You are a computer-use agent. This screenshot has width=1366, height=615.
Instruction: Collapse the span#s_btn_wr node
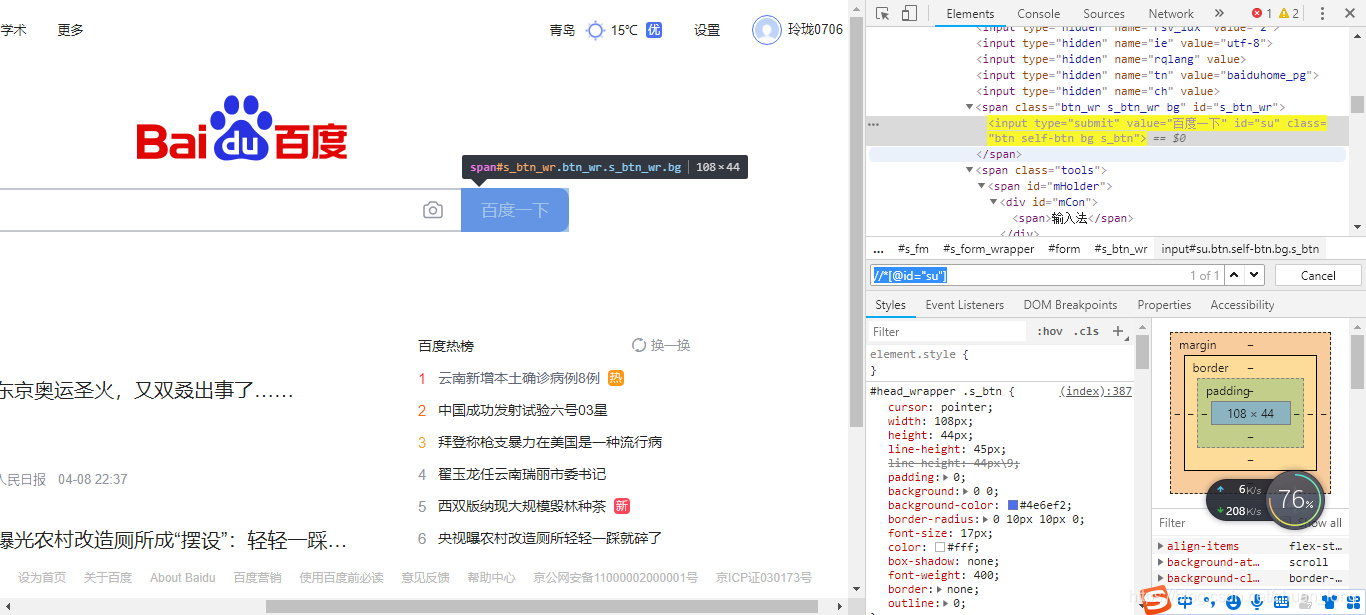(969, 107)
